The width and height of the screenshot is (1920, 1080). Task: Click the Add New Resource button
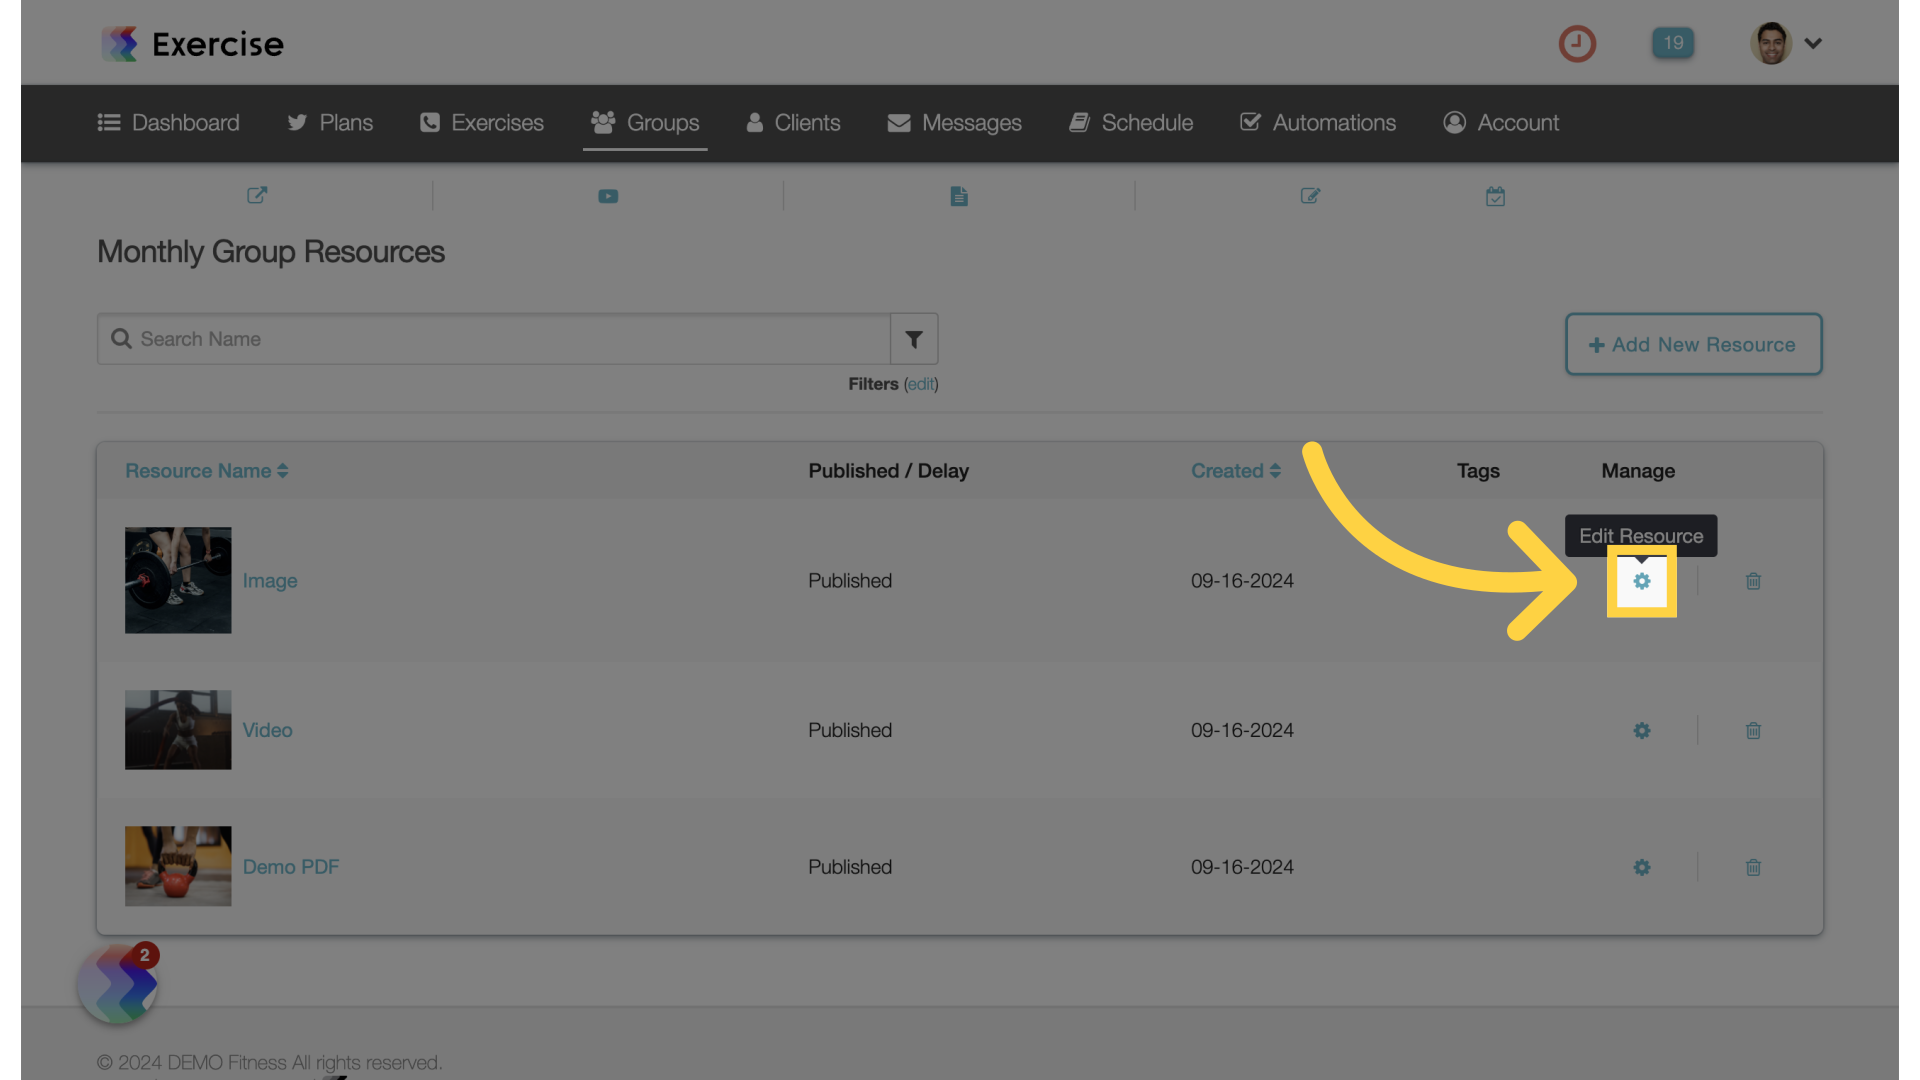click(1693, 343)
